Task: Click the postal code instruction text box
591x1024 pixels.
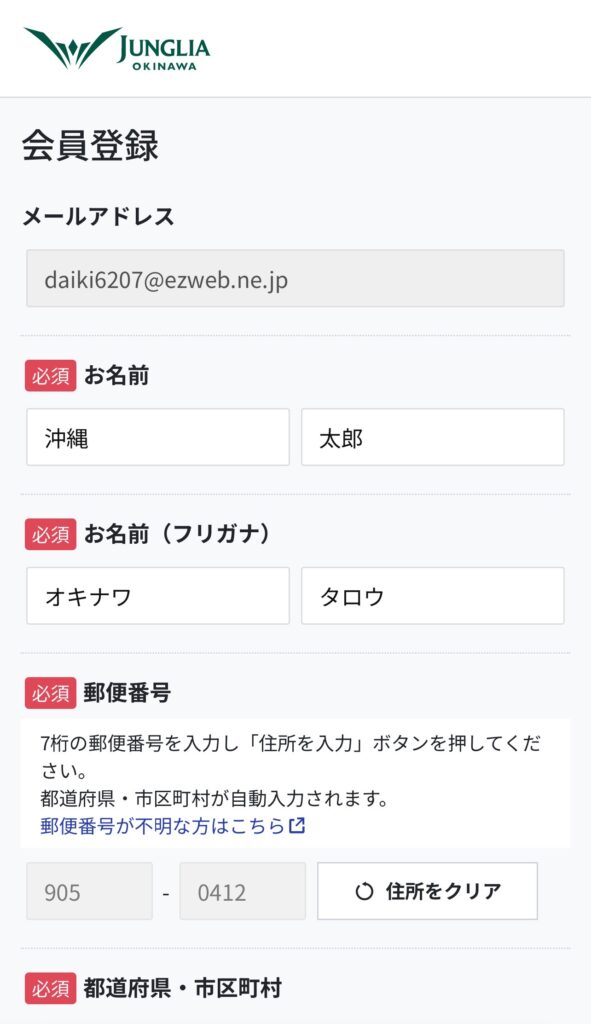Action: click(295, 784)
